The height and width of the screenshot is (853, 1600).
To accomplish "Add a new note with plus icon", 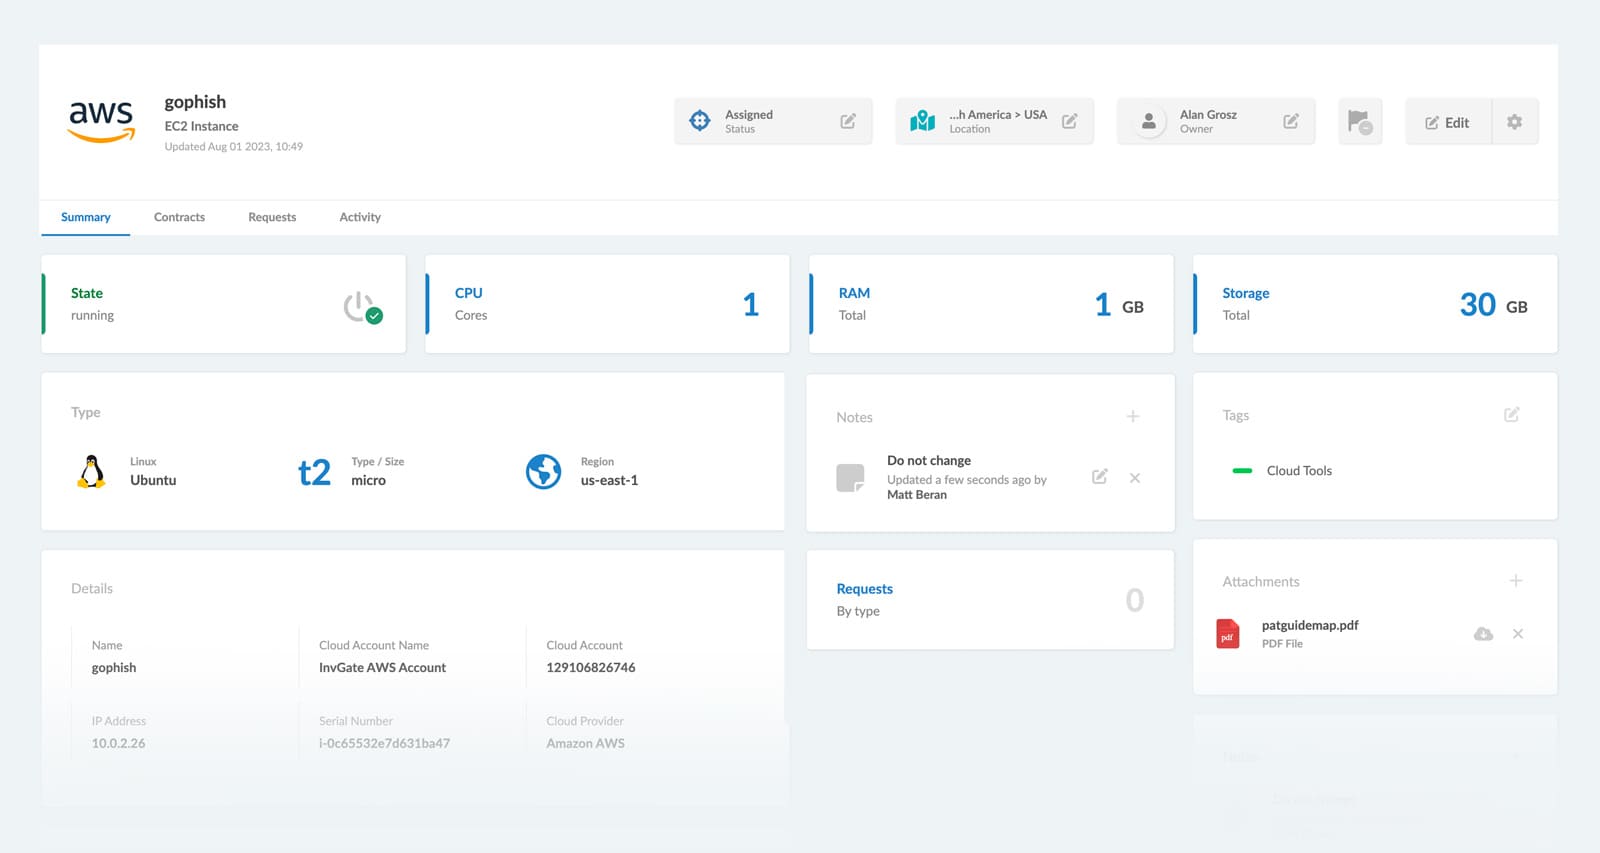I will click(x=1133, y=416).
